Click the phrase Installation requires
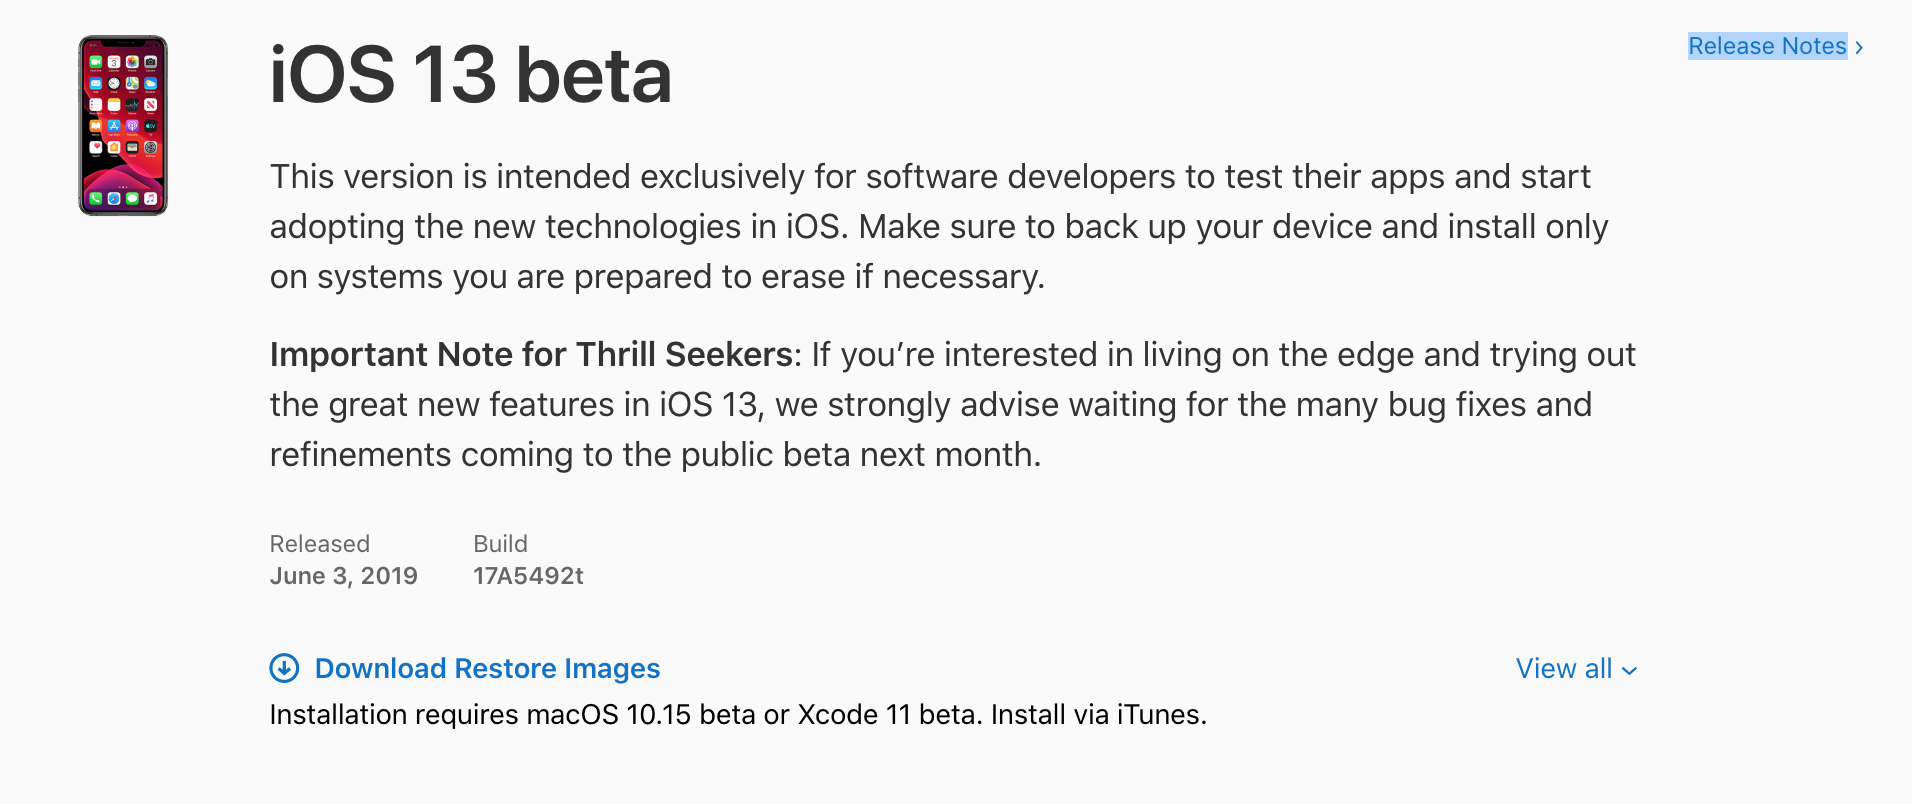This screenshot has height=804, width=1912. 393,715
